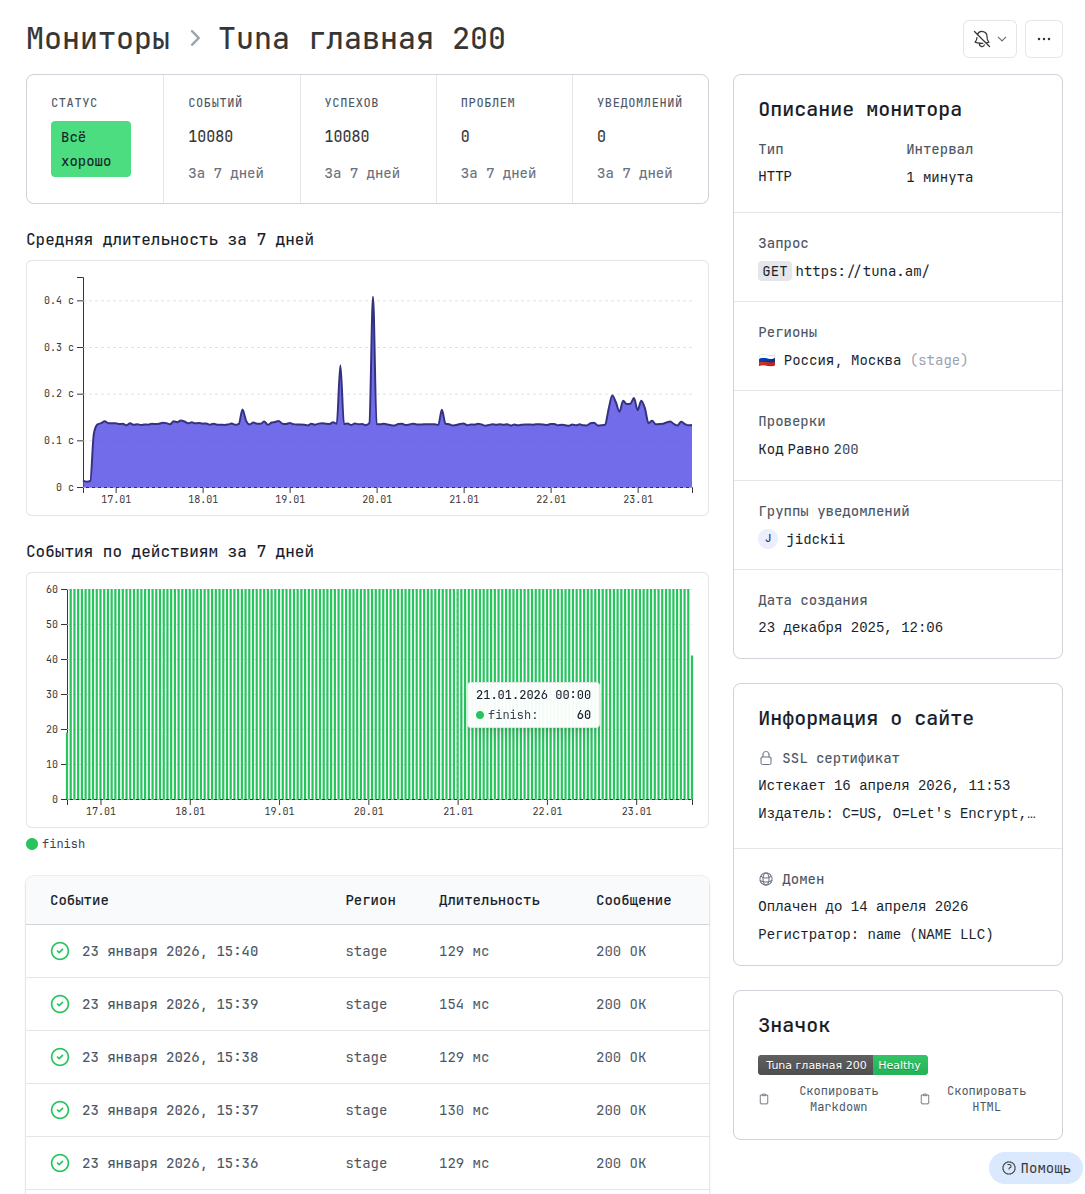Open the Помощь help button

(1035, 1168)
